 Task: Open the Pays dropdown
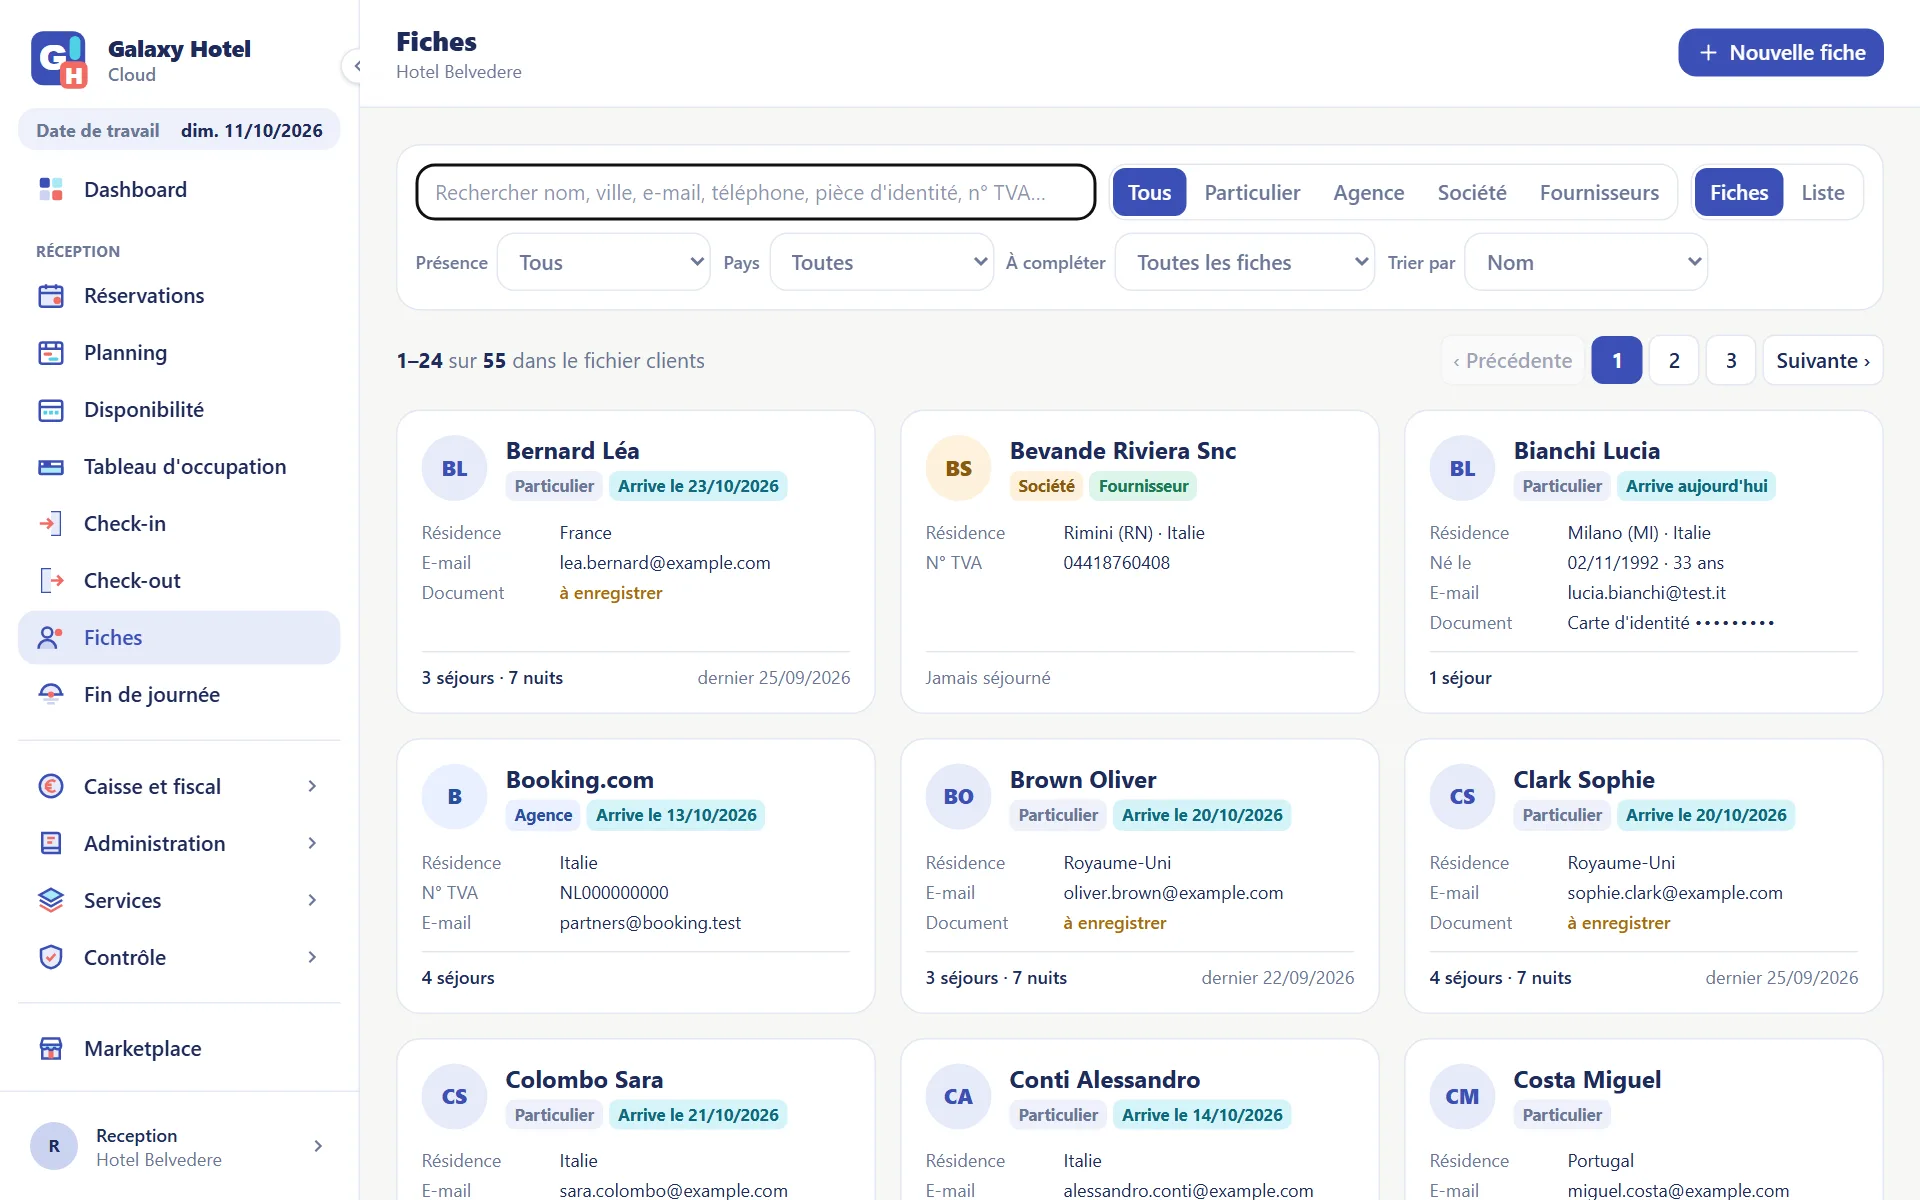pyautogui.click(x=882, y=262)
